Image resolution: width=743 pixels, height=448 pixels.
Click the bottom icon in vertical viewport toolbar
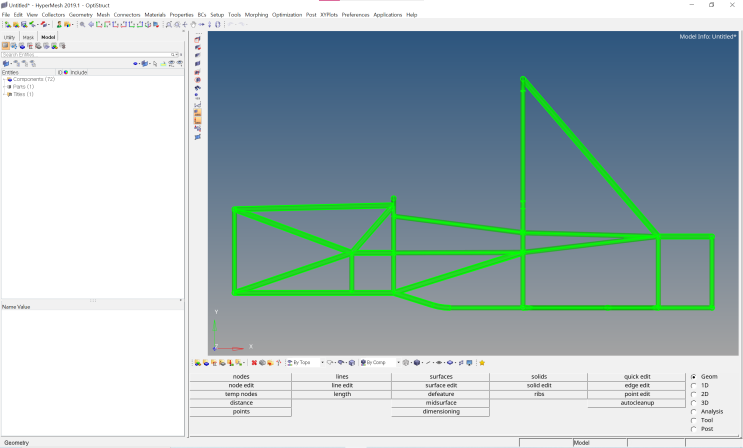tap(197, 137)
